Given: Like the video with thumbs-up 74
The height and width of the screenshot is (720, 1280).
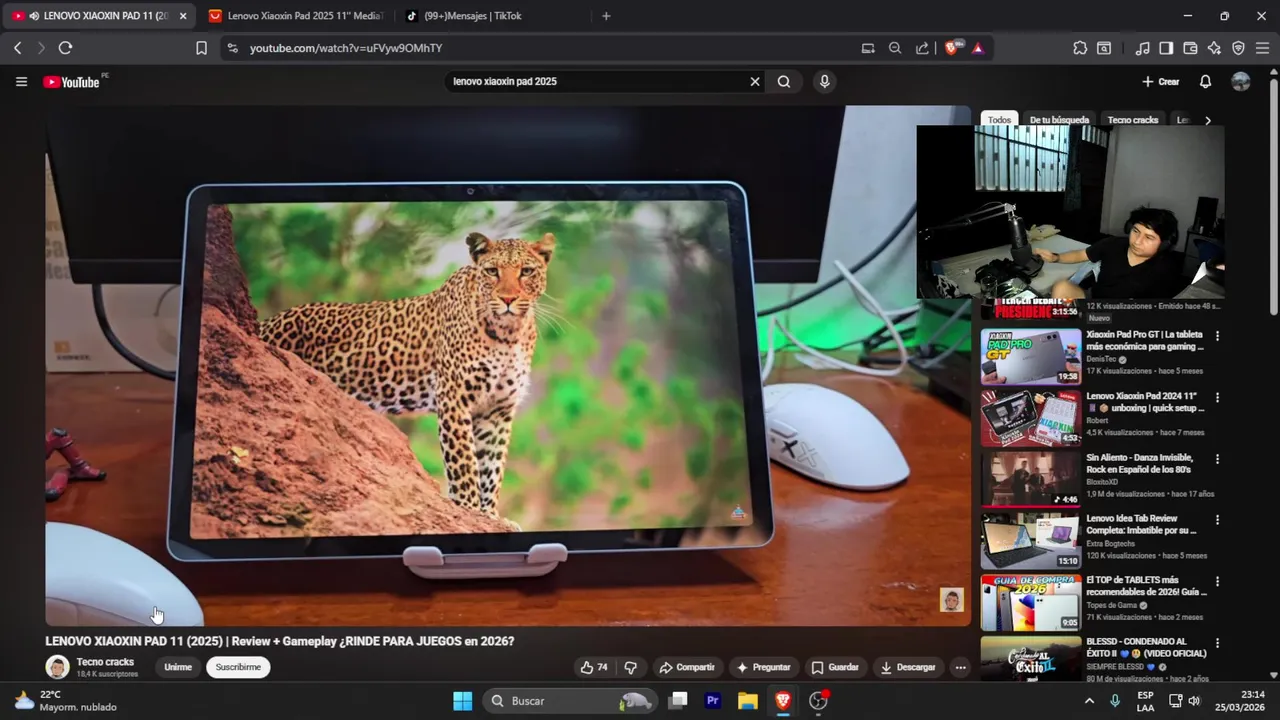Looking at the screenshot, I should (x=593, y=667).
